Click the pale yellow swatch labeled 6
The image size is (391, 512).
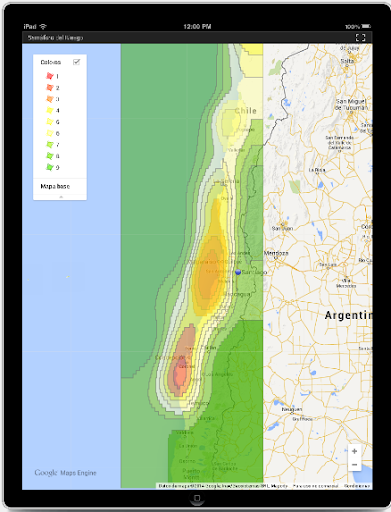point(50,133)
